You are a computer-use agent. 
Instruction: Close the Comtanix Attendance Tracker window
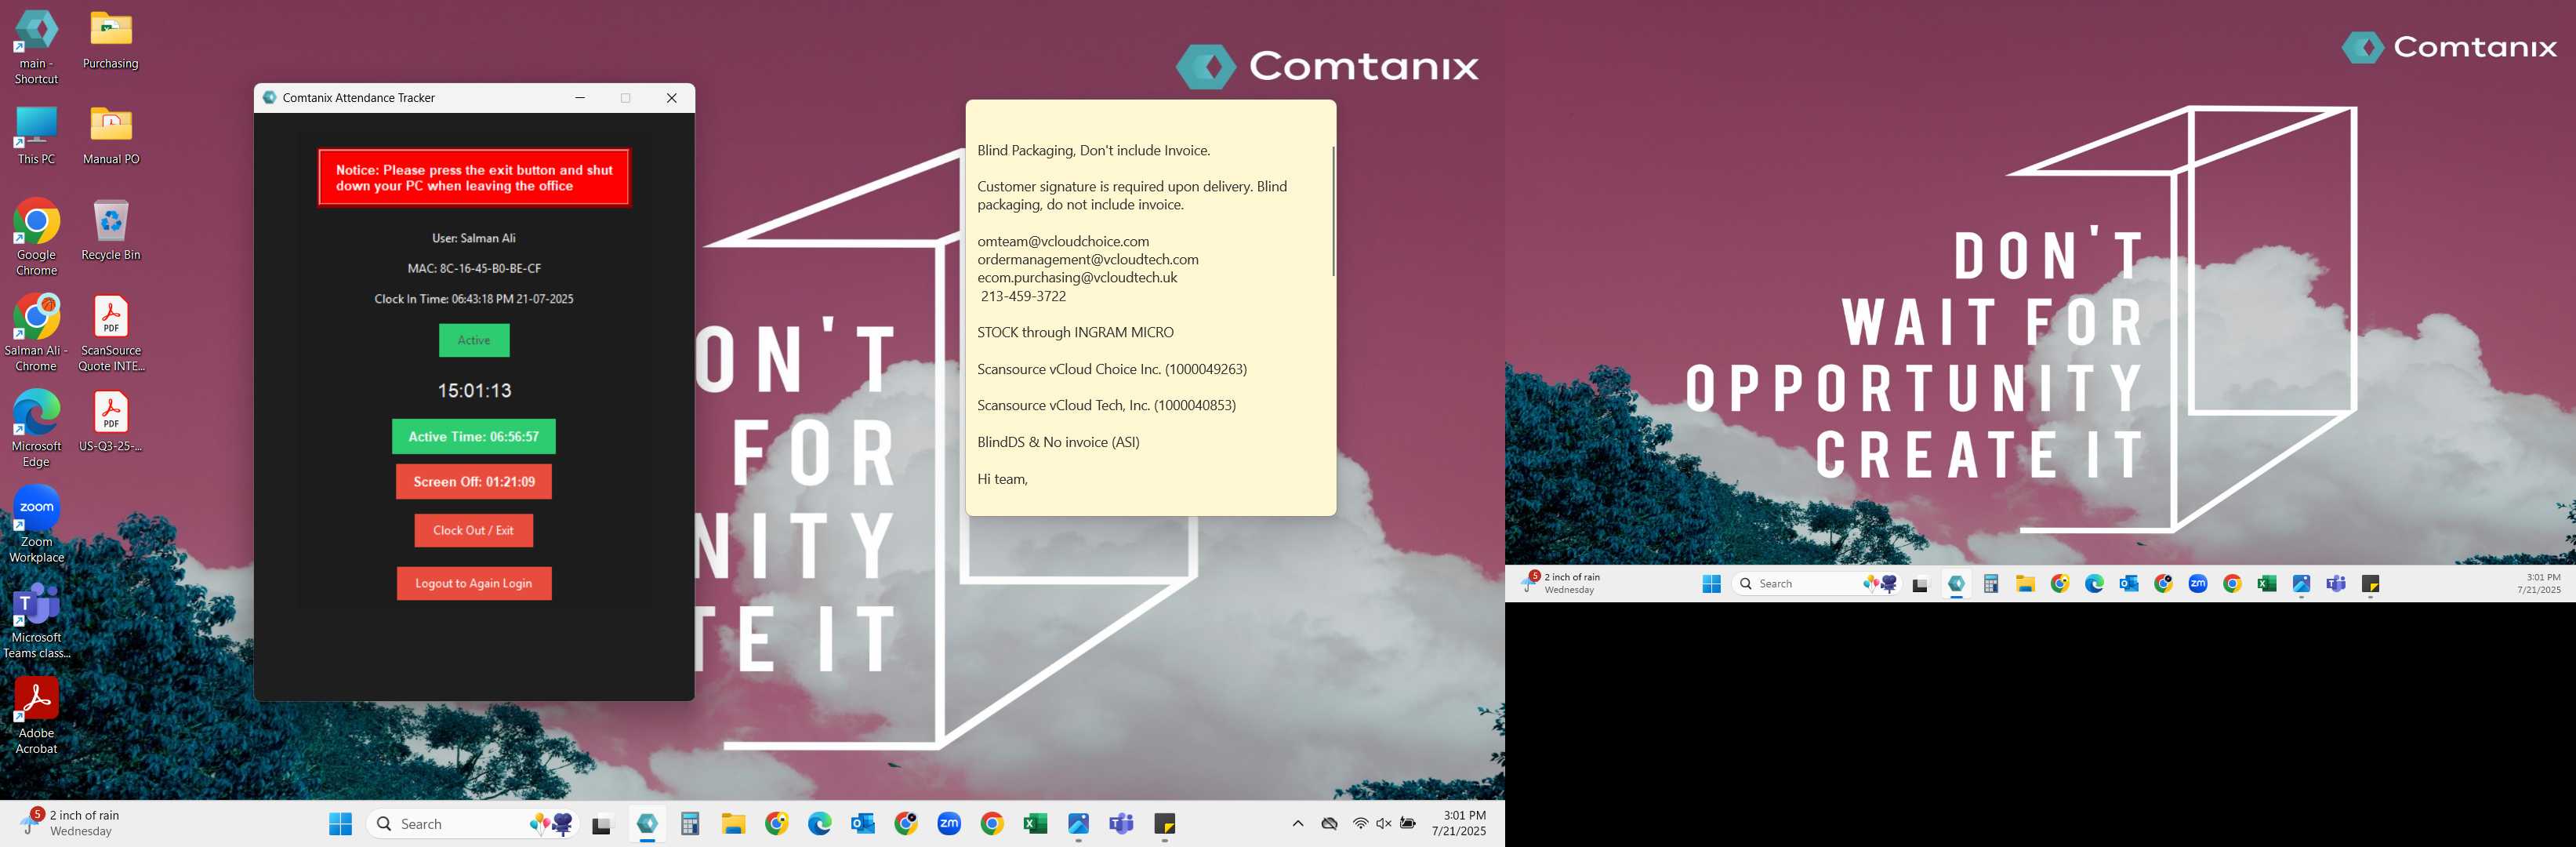(x=672, y=98)
